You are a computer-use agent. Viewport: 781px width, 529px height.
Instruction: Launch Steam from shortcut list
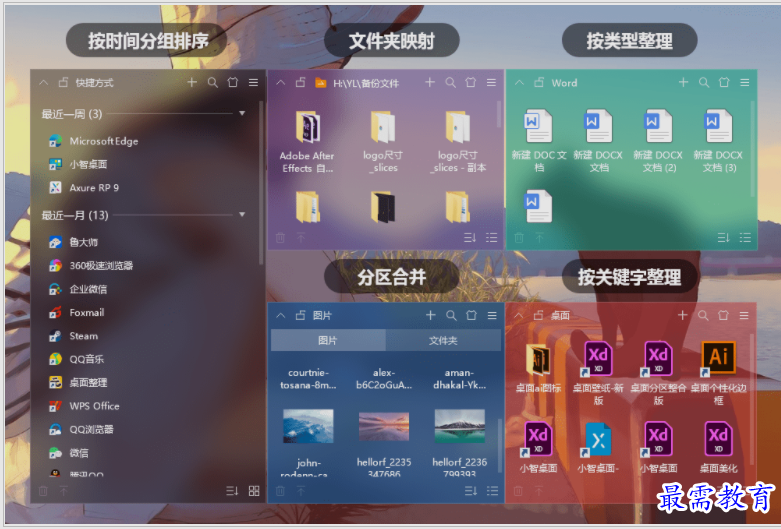point(73,336)
